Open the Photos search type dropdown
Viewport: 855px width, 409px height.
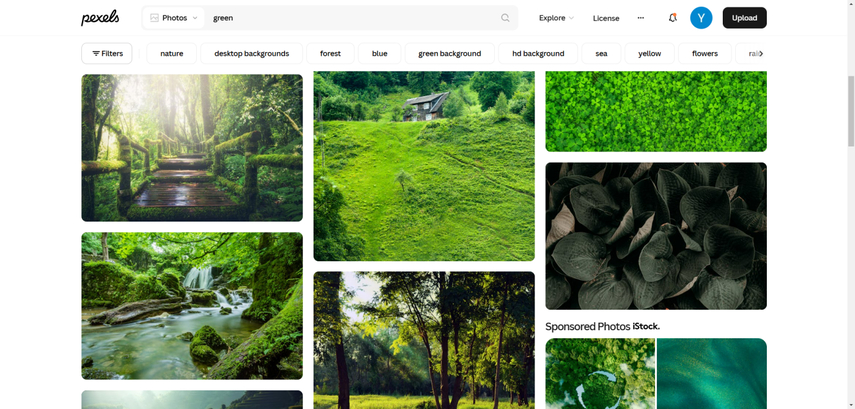[x=173, y=18]
